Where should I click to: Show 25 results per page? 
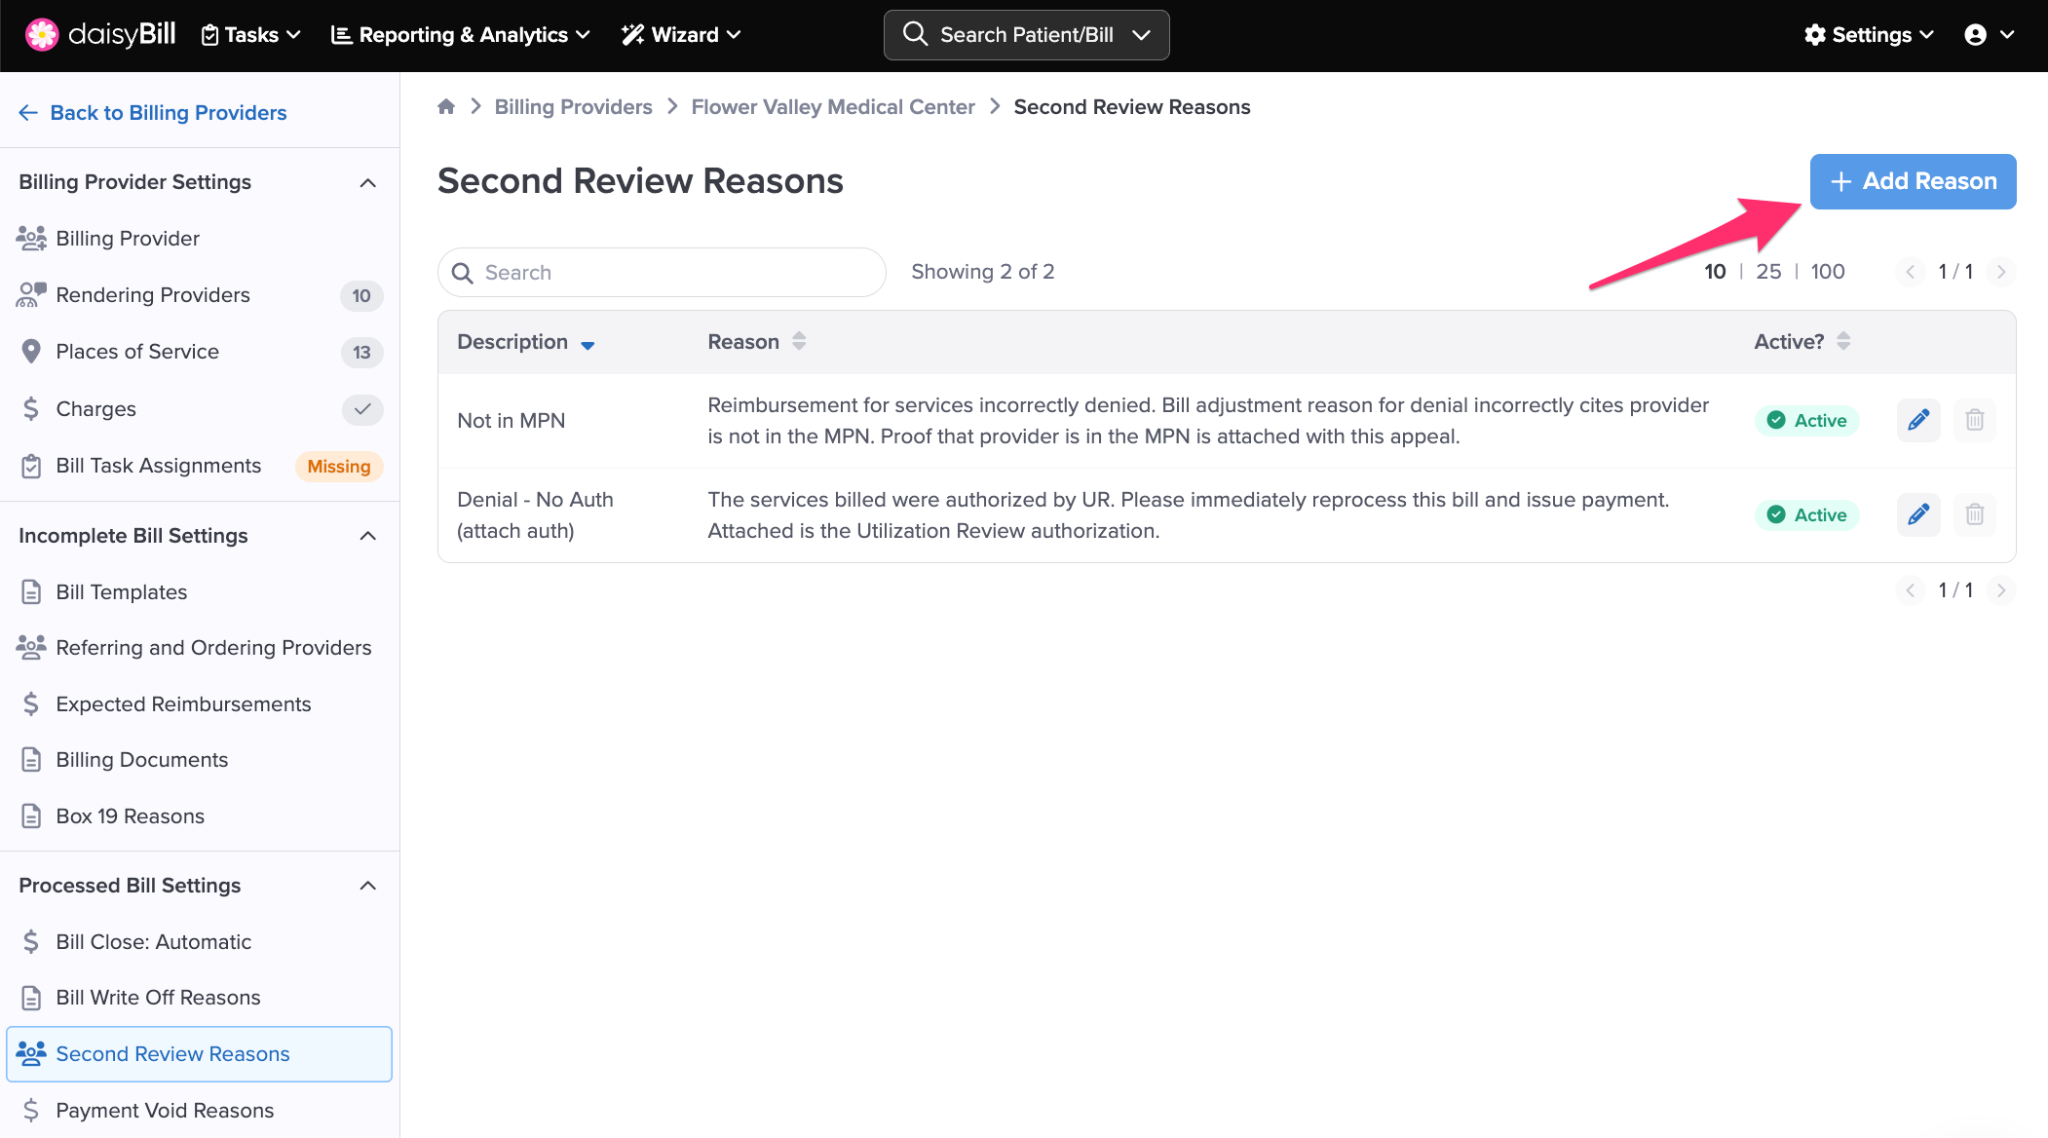click(x=1768, y=272)
